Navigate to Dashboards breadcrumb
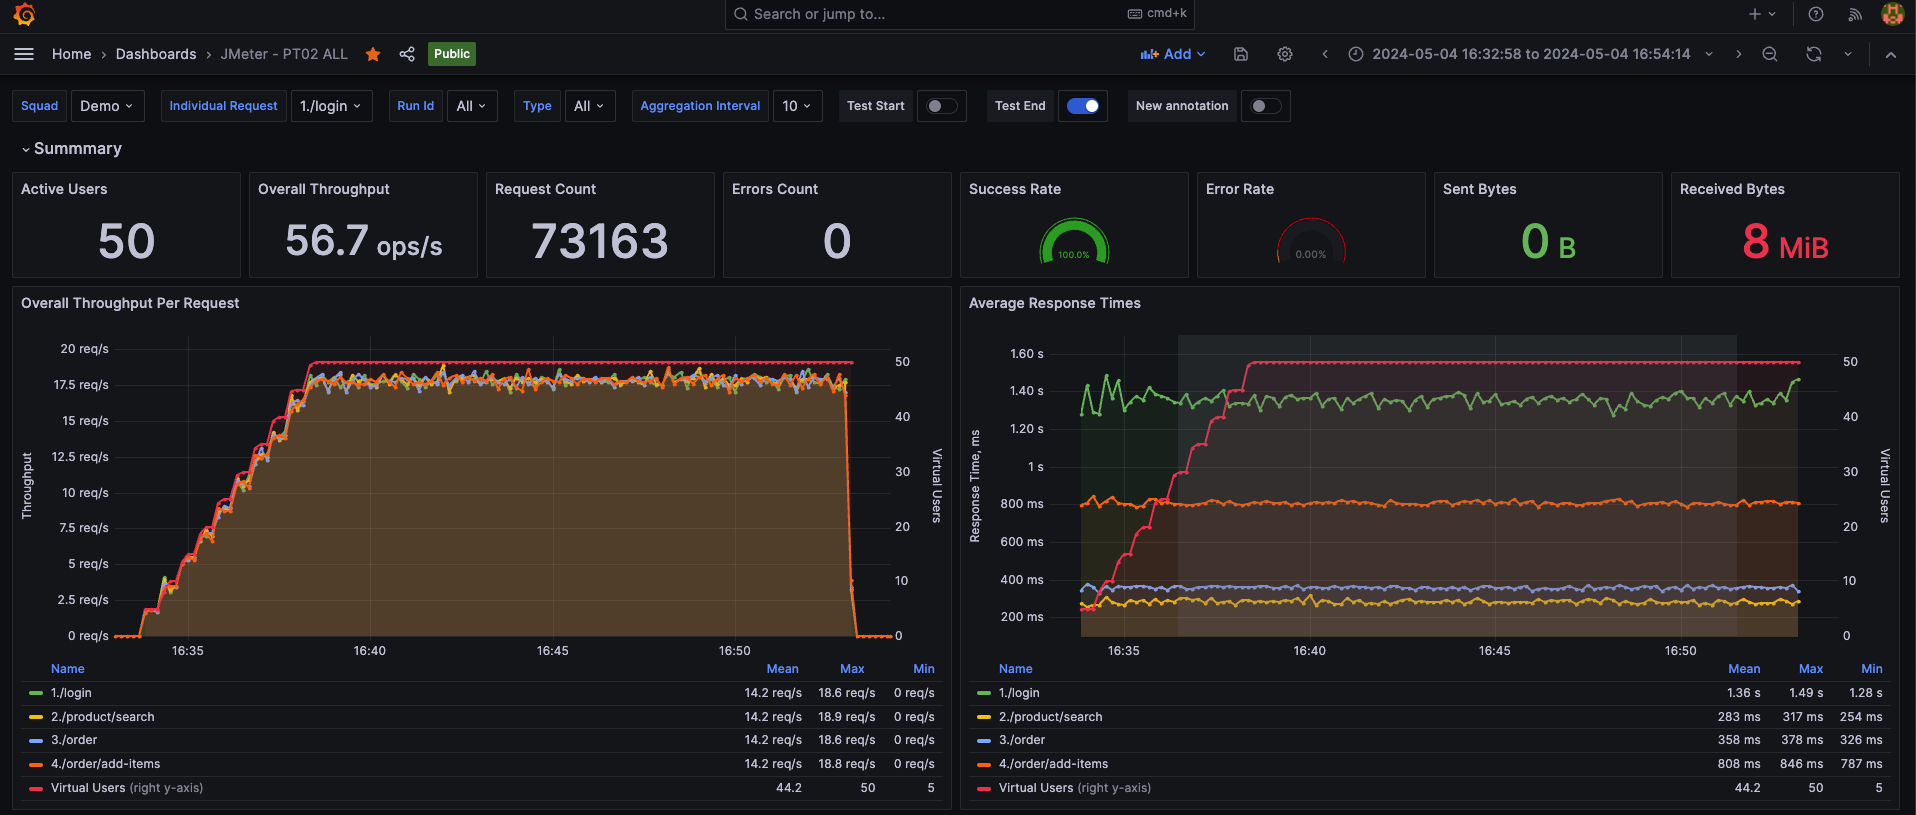This screenshot has height=815, width=1916. pos(156,54)
